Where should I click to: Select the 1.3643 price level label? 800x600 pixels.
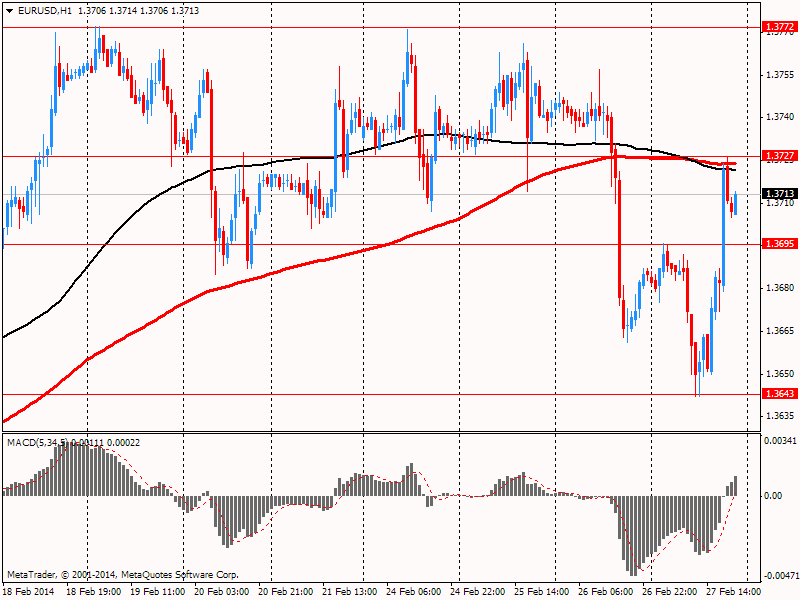(x=779, y=393)
